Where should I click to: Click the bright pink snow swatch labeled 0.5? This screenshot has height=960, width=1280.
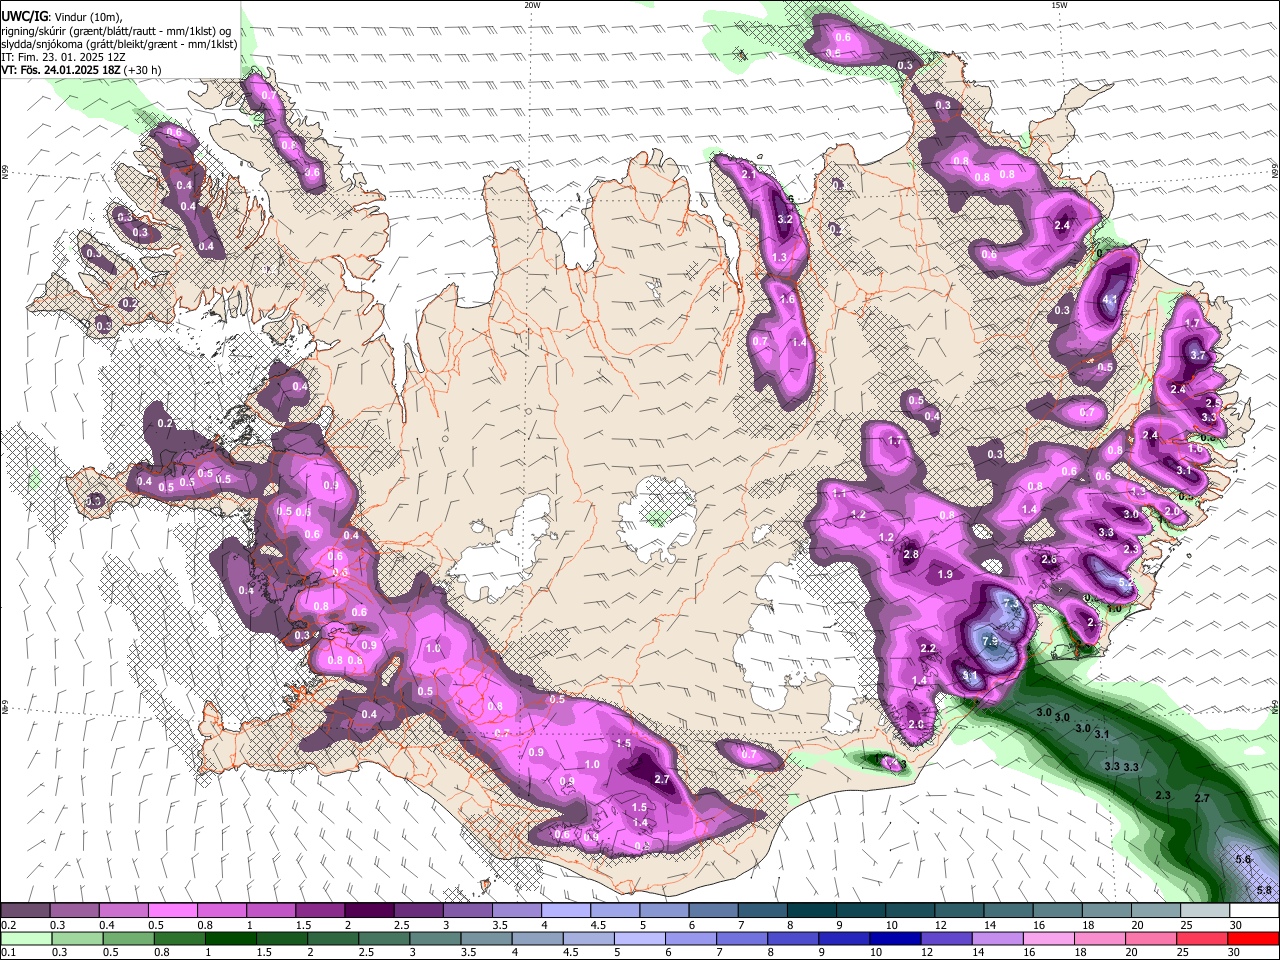(x=172, y=911)
